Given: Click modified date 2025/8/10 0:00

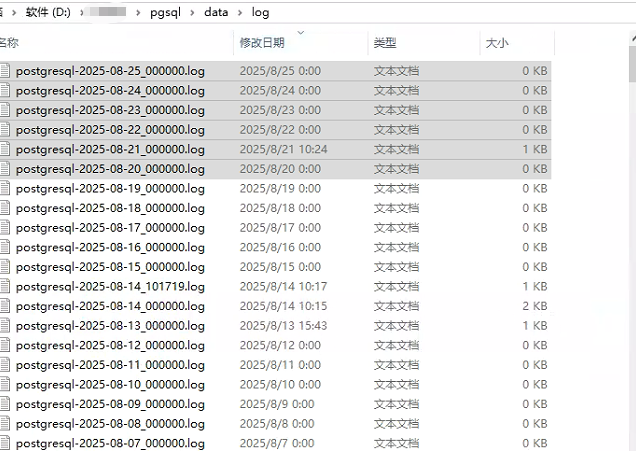Looking at the screenshot, I should (280, 384).
